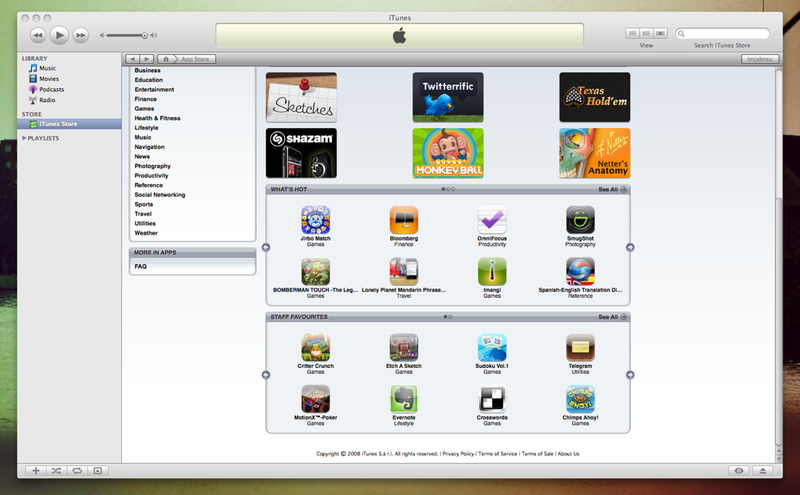800x495 pixels.
Task: Go to previous page of What's Hot
Action: [266, 248]
